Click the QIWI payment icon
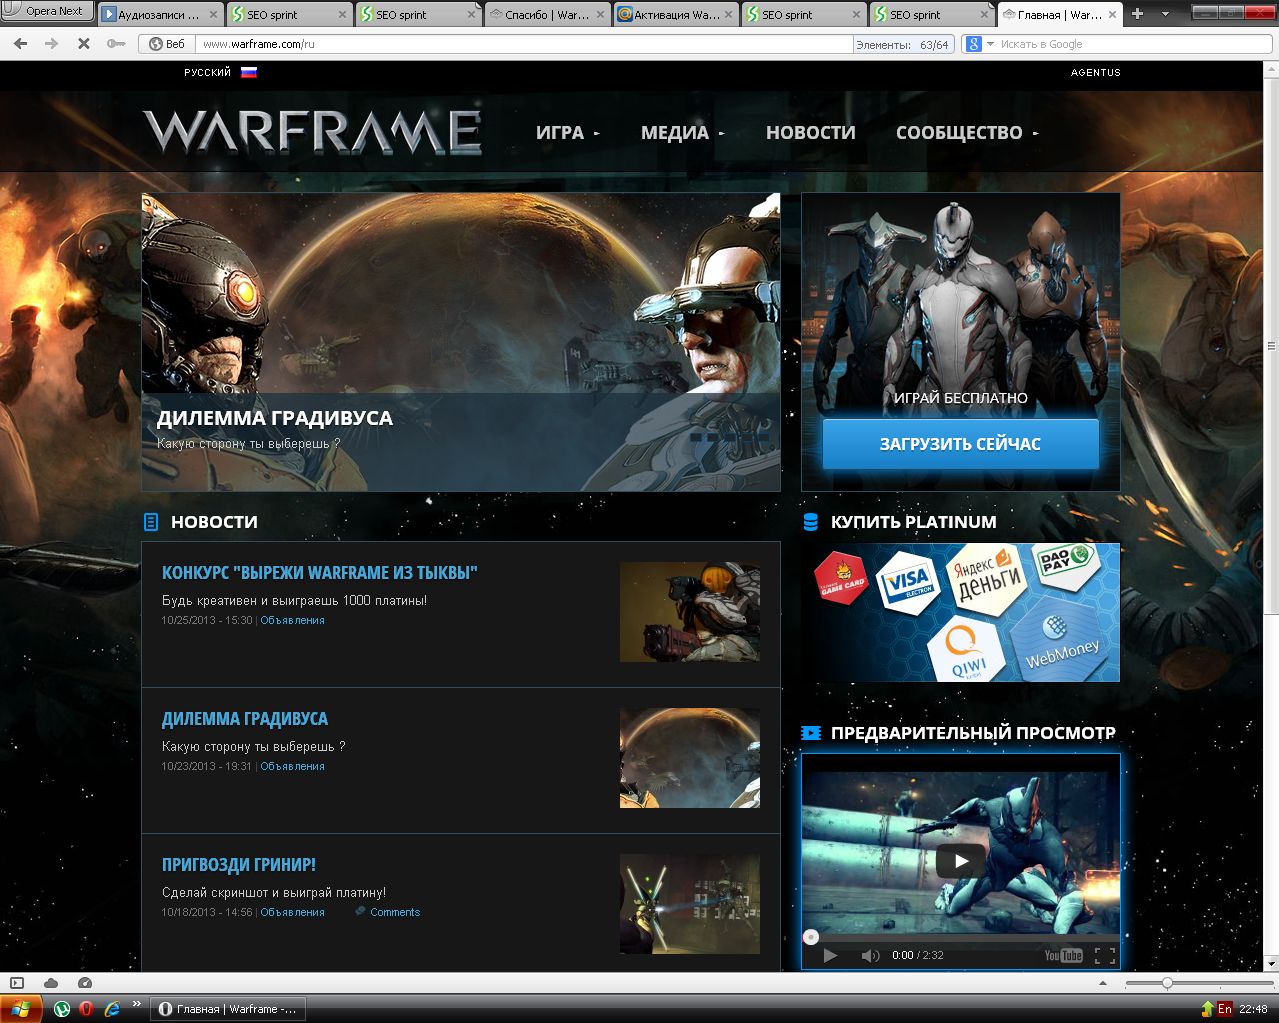Image resolution: width=1279 pixels, height=1023 pixels. 967,650
